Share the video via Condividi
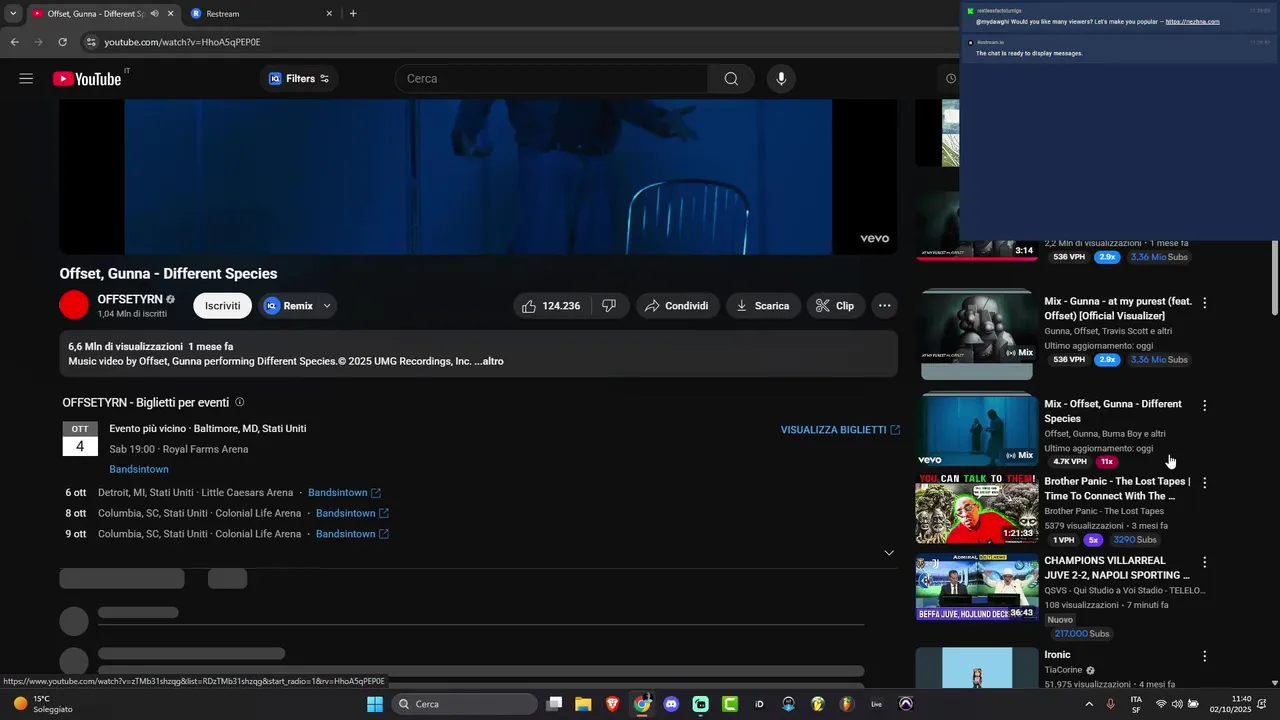The image size is (1280, 720). (x=677, y=306)
